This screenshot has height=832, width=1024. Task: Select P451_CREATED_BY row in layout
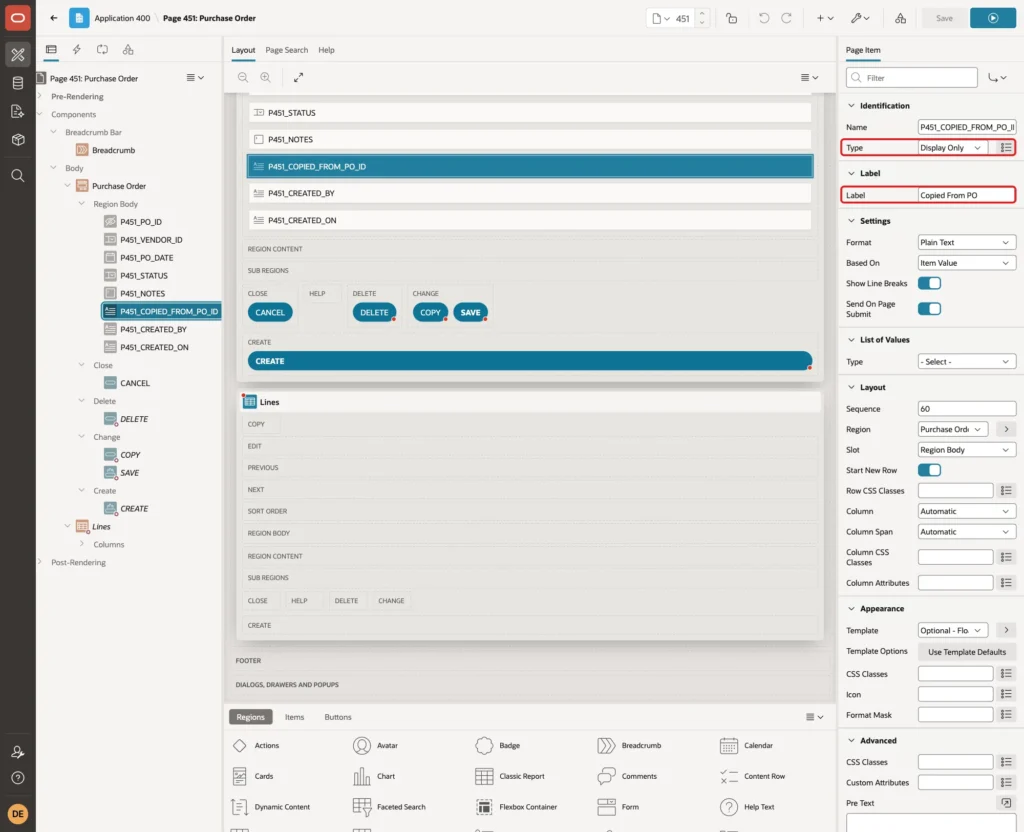pyautogui.click(x=530, y=193)
